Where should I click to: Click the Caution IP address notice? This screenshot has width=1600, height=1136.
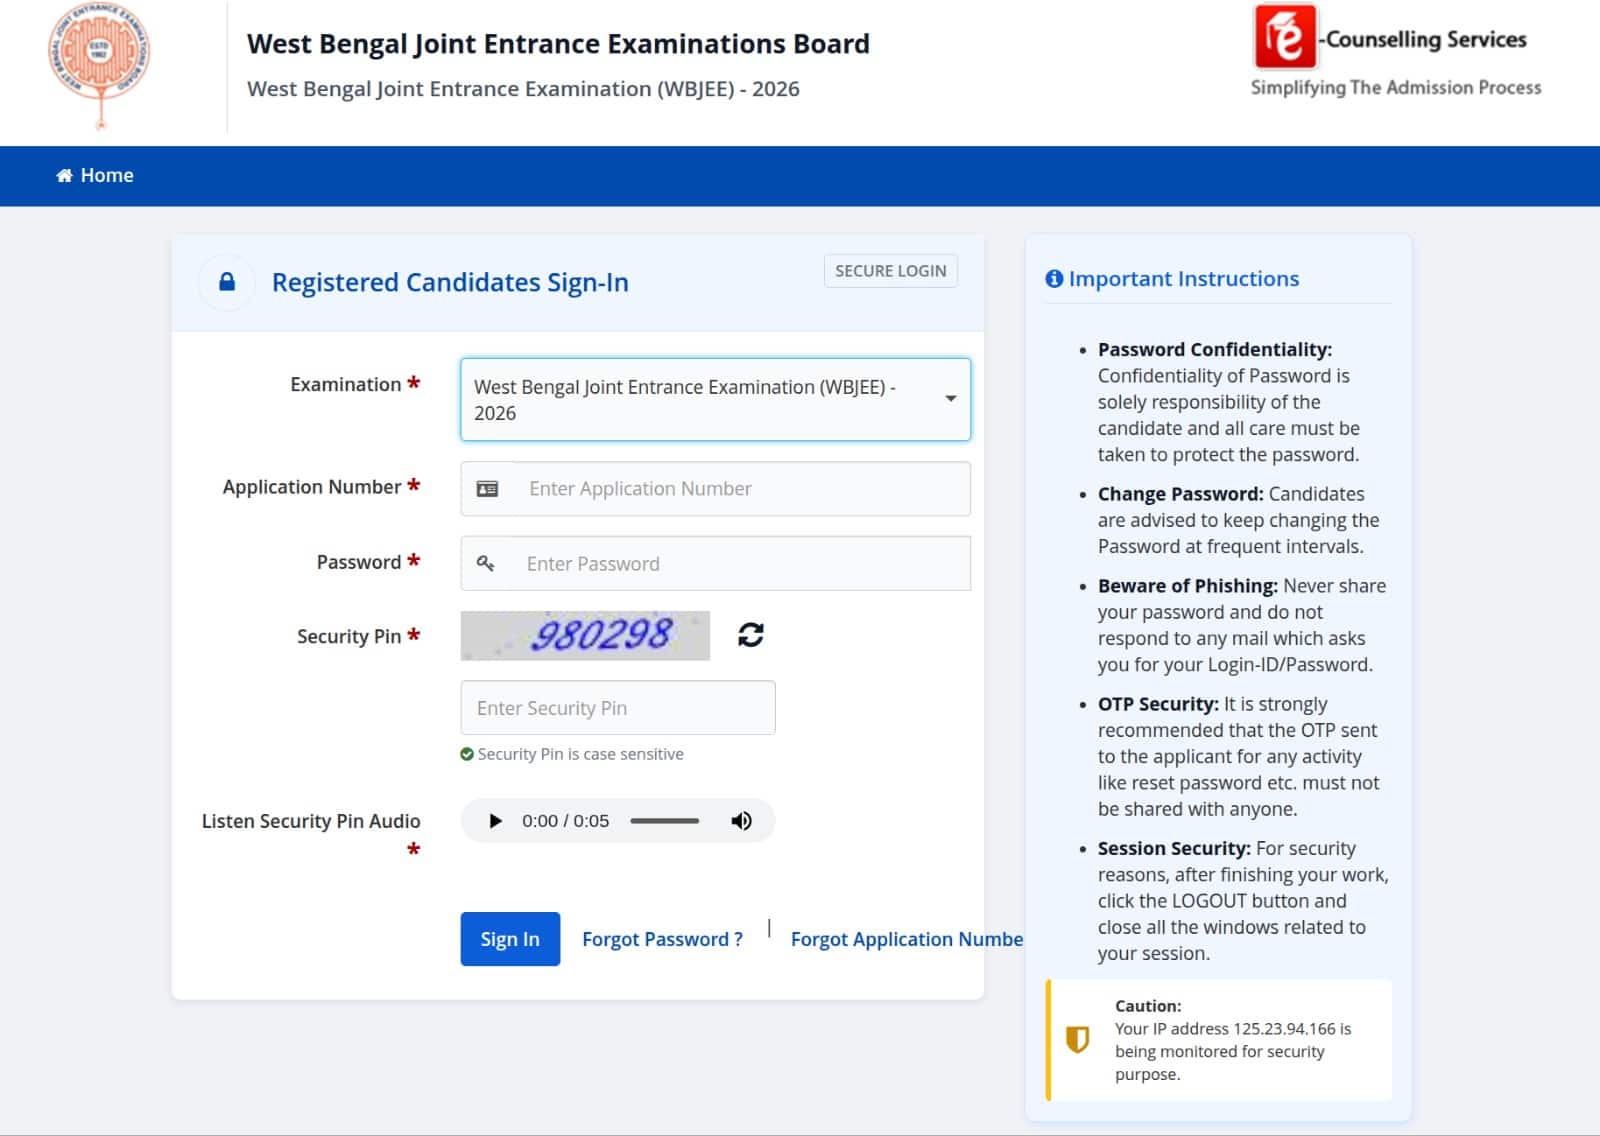1219,1040
